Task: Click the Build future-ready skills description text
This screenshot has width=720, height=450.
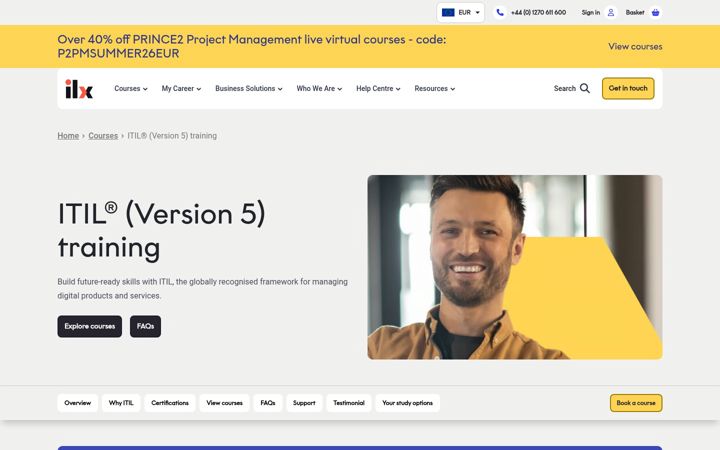Action: click(x=202, y=288)
